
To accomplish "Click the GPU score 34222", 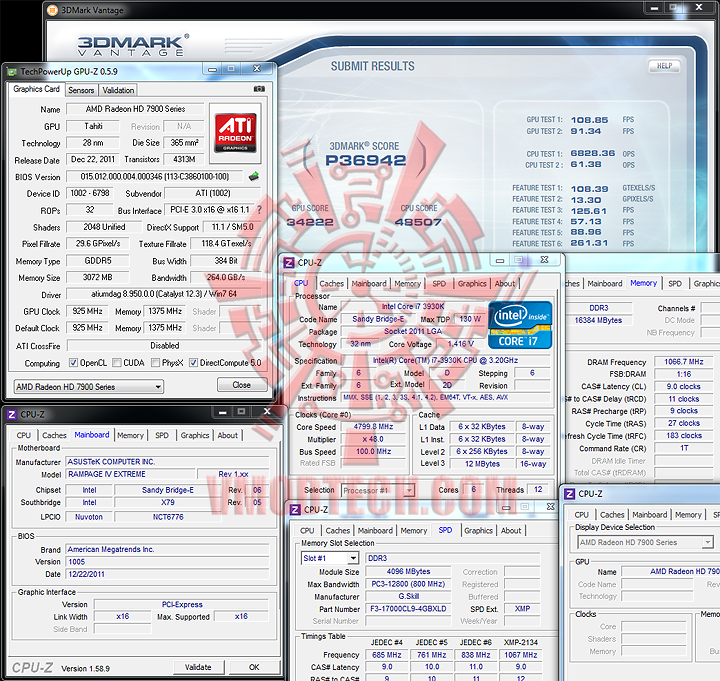I will coord(310,222).
